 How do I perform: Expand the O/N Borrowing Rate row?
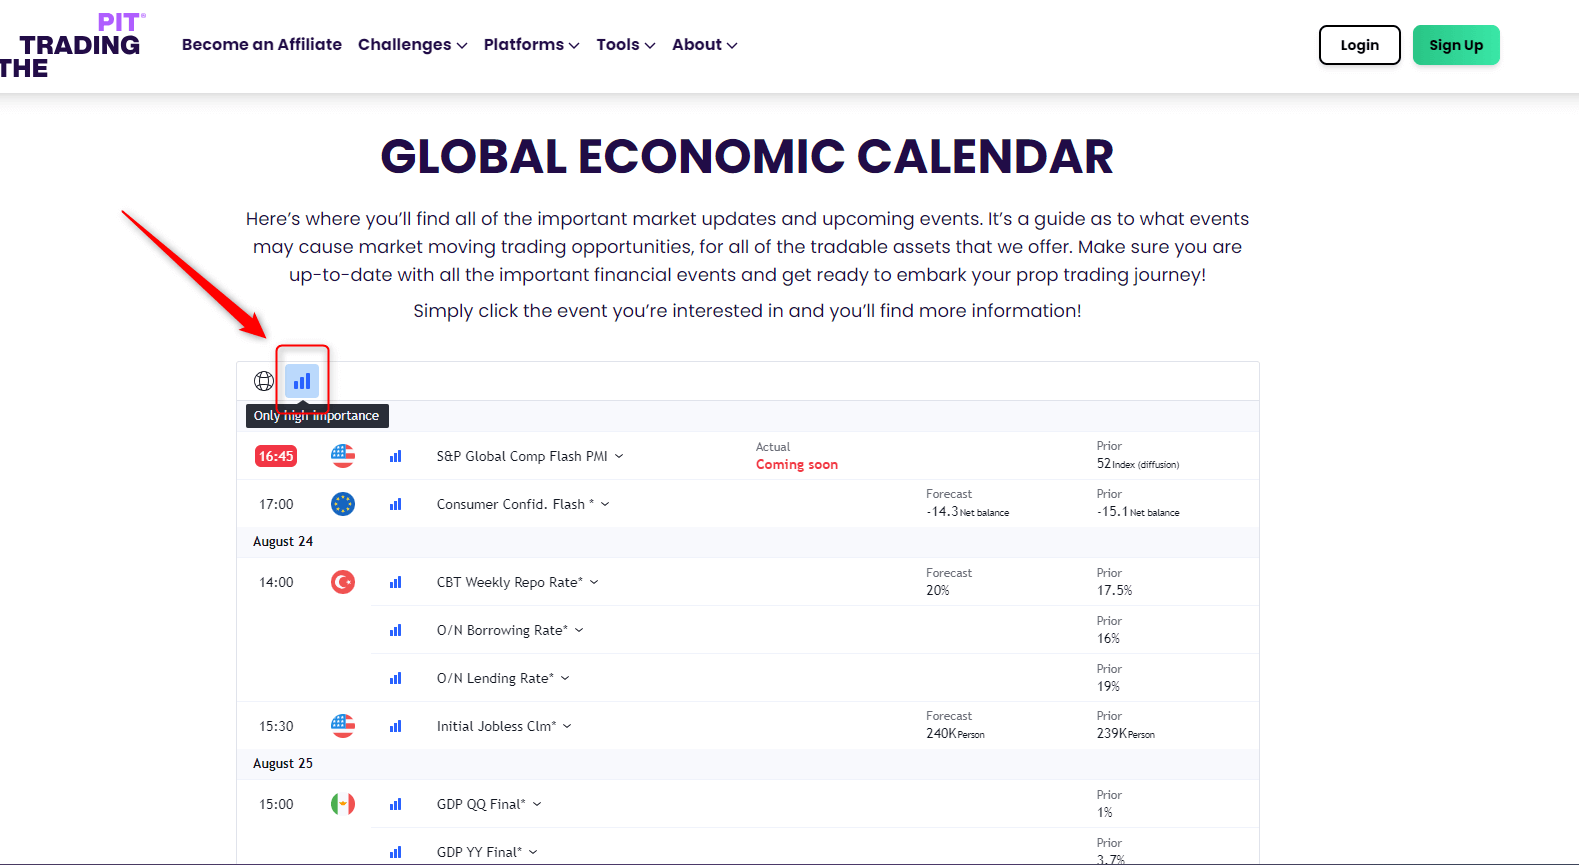pos(509,630)
